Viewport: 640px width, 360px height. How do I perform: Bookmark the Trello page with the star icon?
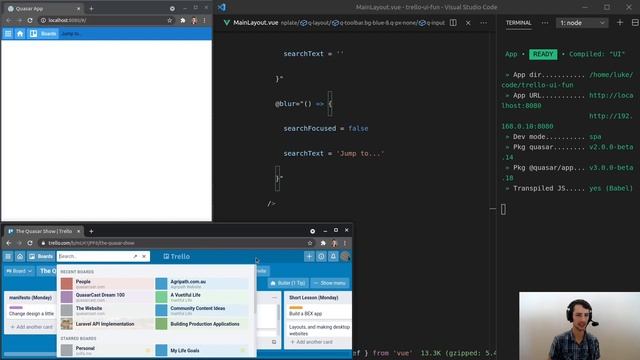pos(310,243)
